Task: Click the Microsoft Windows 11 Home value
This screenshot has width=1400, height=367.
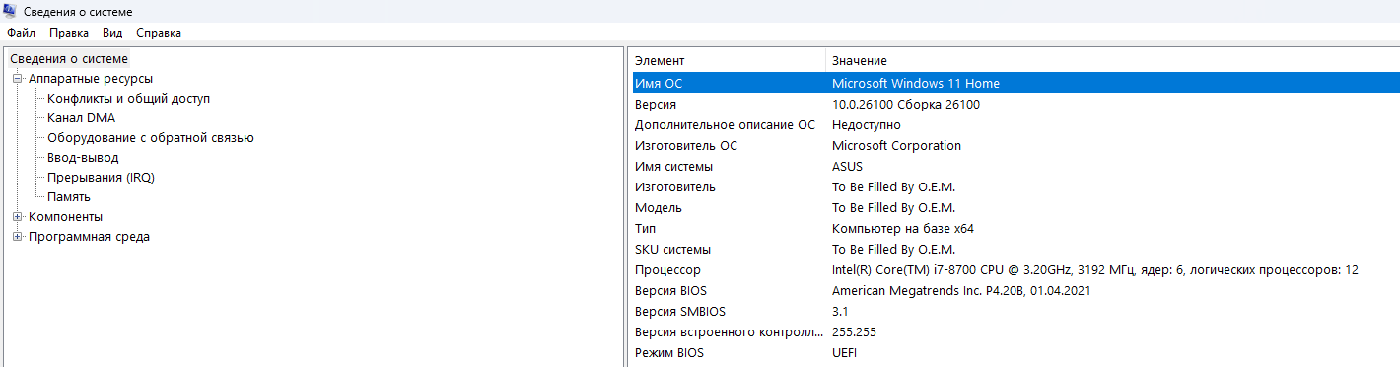Action: point(915,83)
